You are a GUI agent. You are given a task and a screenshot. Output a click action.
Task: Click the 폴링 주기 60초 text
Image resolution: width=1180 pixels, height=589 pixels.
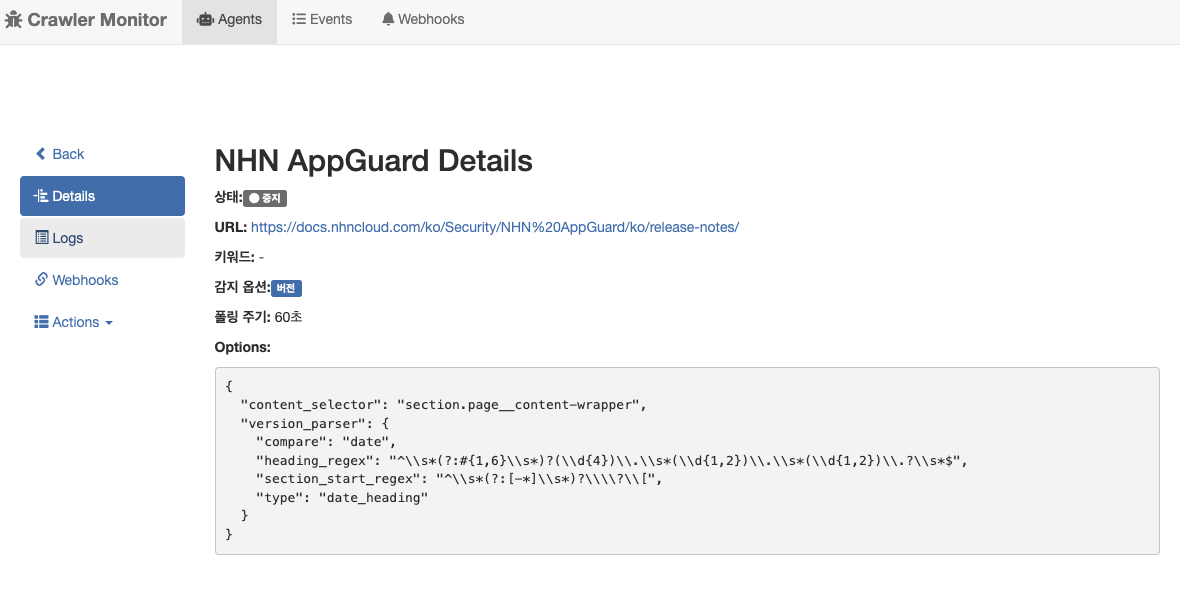pos(258,317)
